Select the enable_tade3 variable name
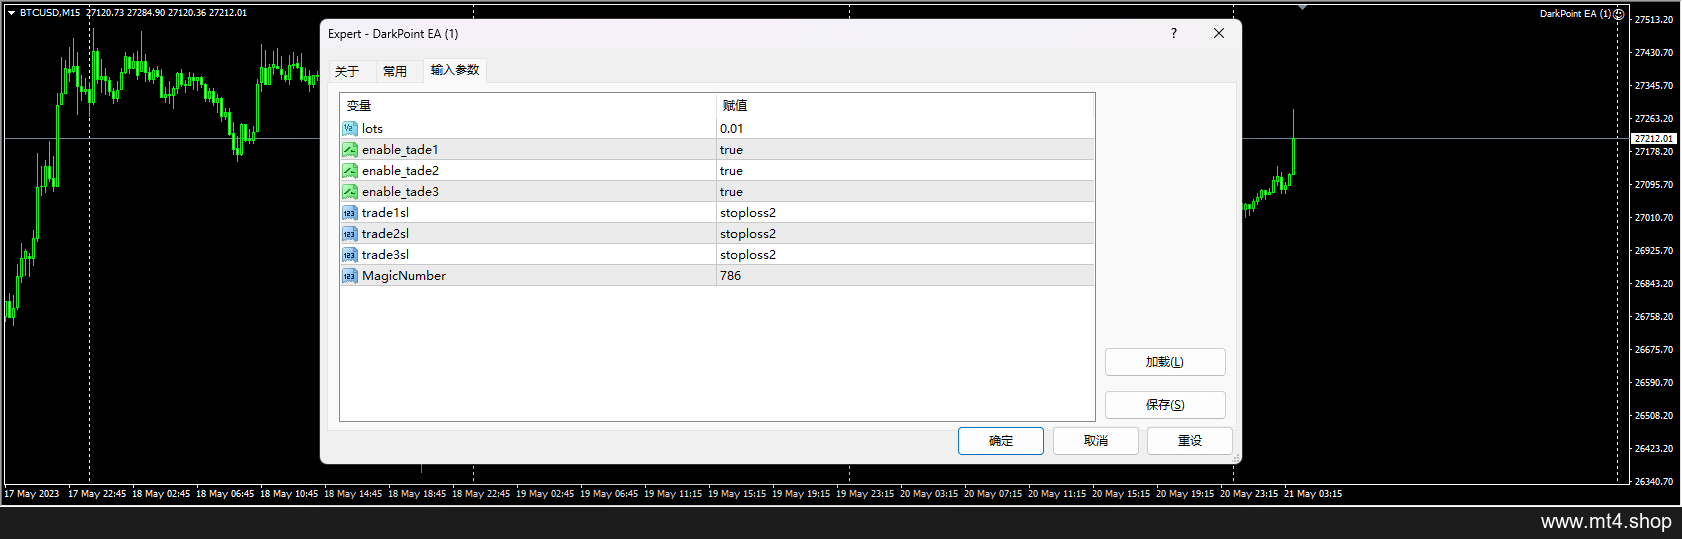 coord(400,192)
